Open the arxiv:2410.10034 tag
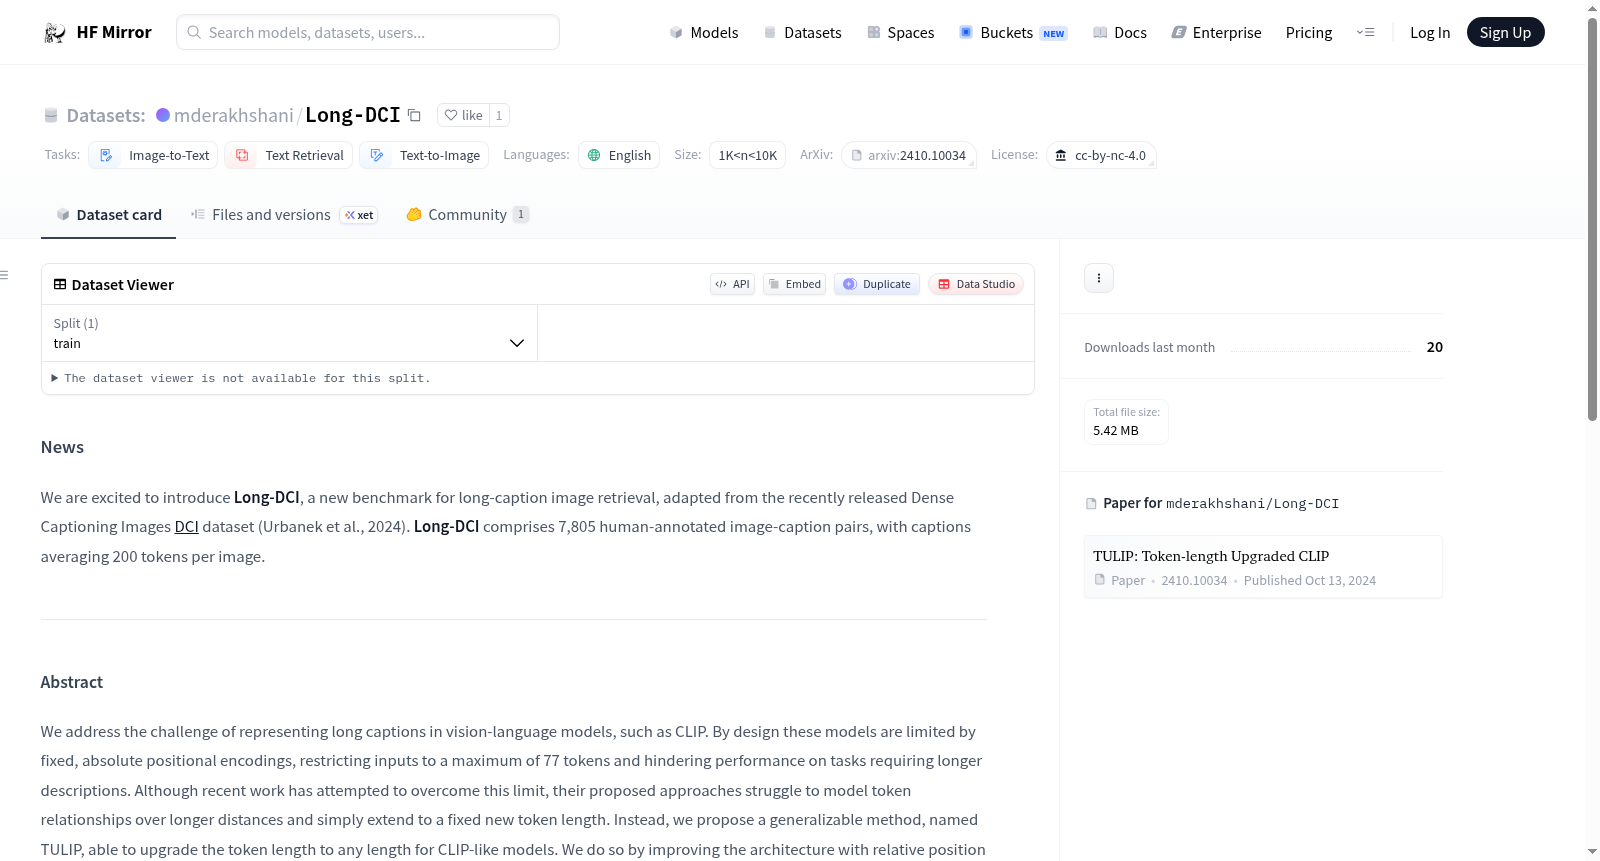1600x861 pixels. [909, 155]
